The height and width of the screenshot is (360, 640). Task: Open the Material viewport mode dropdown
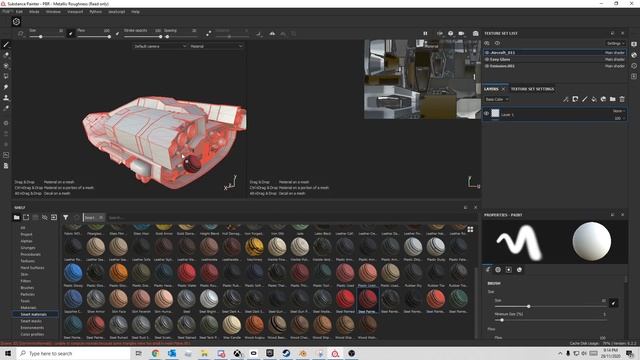coord(216,46)
